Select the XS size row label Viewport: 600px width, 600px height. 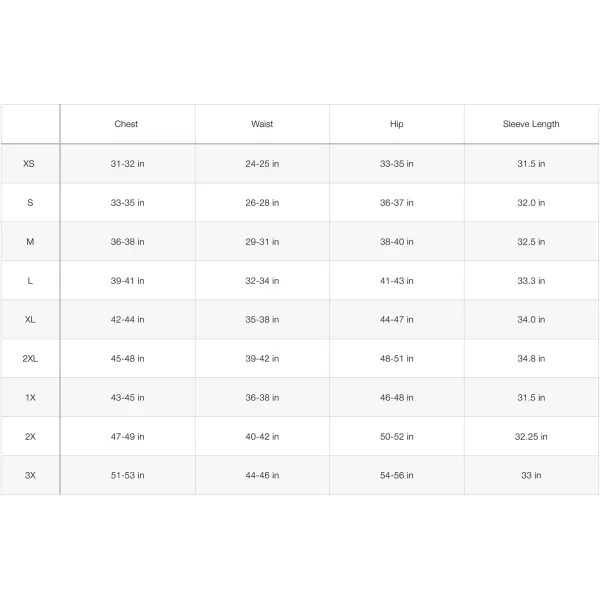coord(30,163)
